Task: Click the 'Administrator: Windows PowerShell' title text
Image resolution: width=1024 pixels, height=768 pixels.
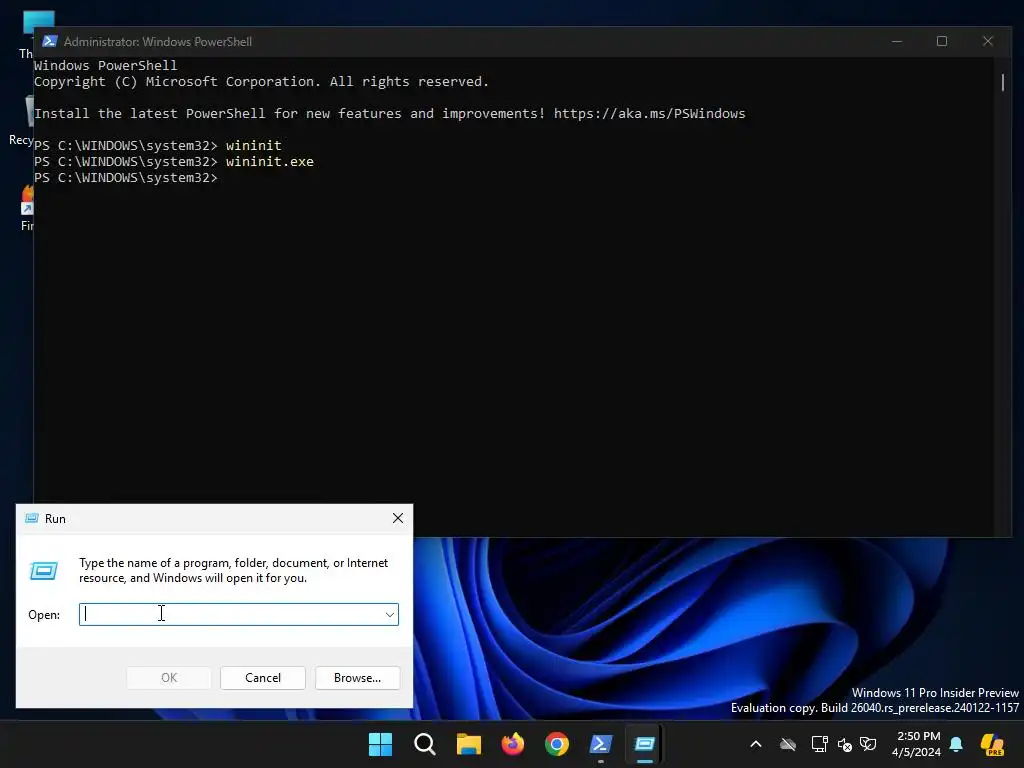Action: [157, 41]
